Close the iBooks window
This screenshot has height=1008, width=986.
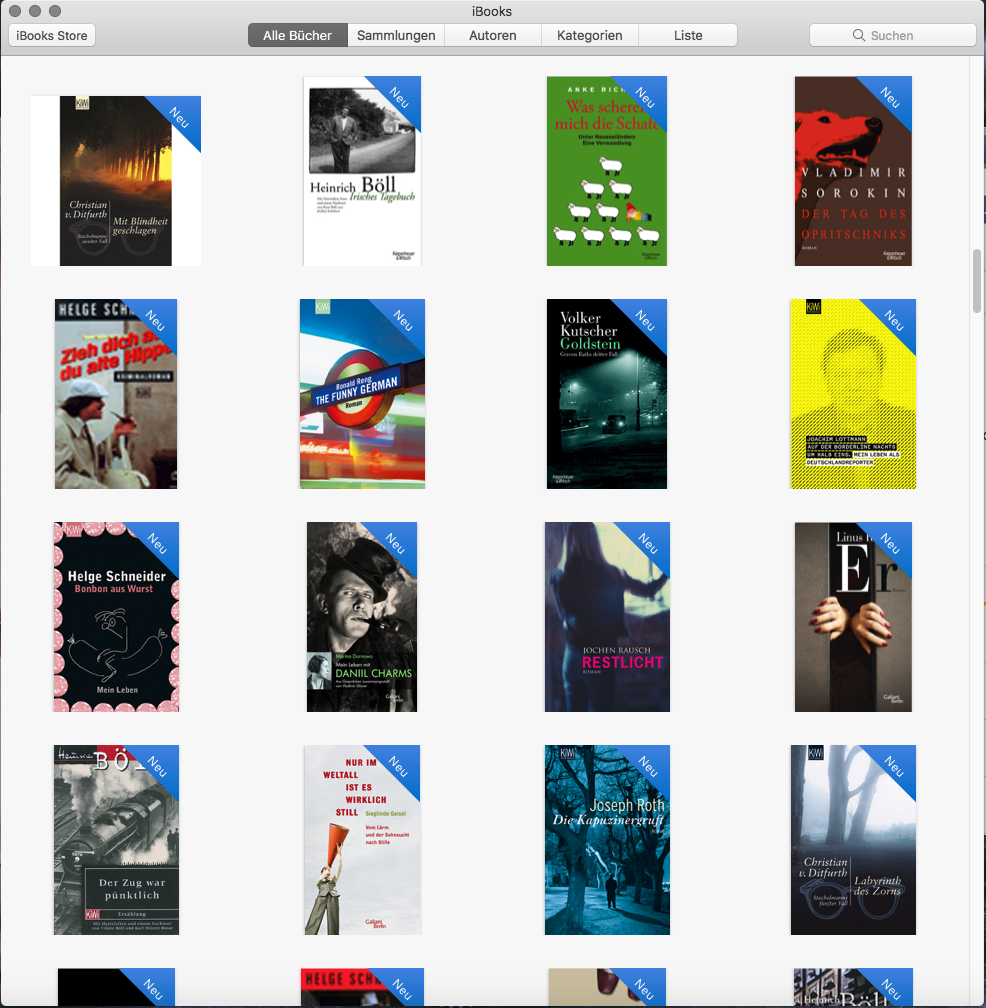coord(15,11)
